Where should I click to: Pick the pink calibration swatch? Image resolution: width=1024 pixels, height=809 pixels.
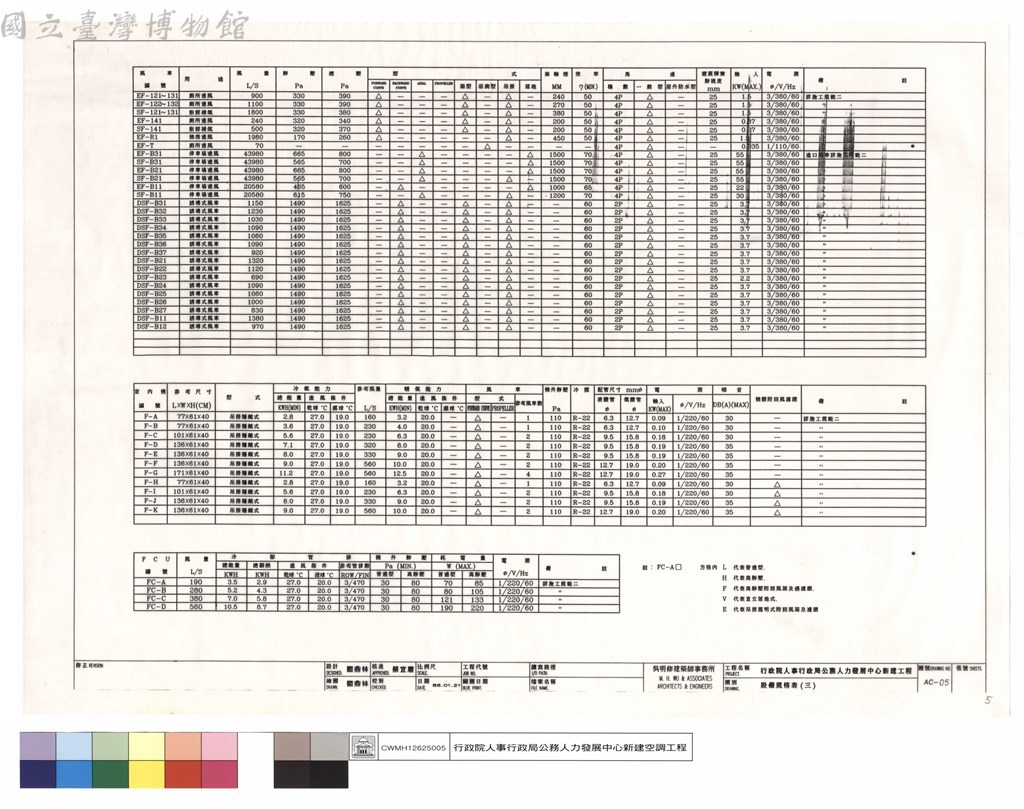[219, 746]
